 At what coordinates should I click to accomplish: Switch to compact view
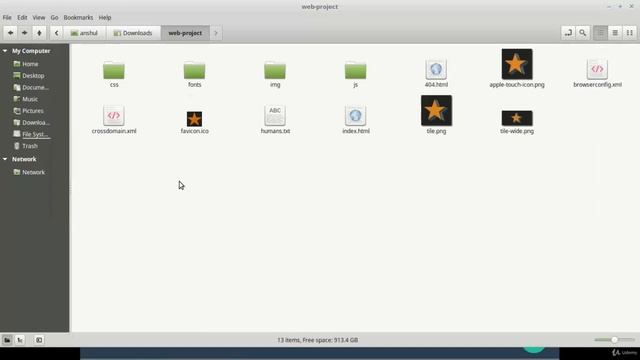coord(630,33)
